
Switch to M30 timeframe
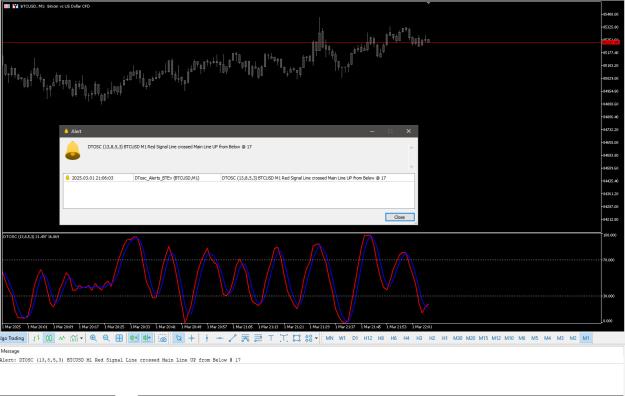[x=458, y=338]
